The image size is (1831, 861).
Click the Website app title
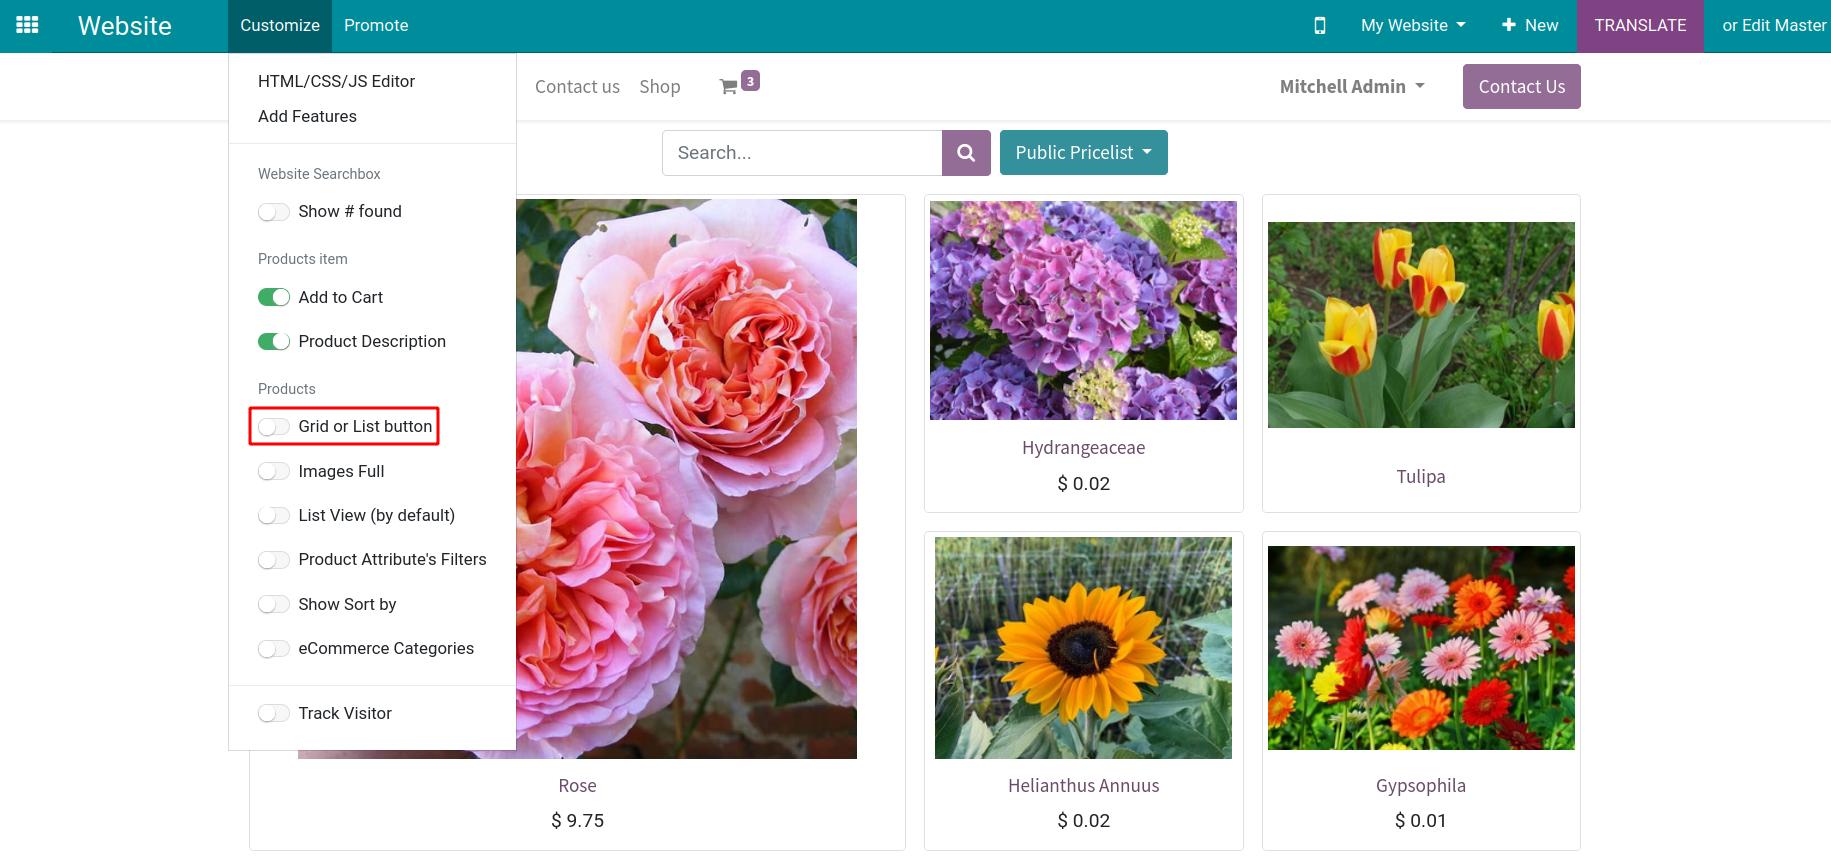pyautogui.click(x=125, y=25)
